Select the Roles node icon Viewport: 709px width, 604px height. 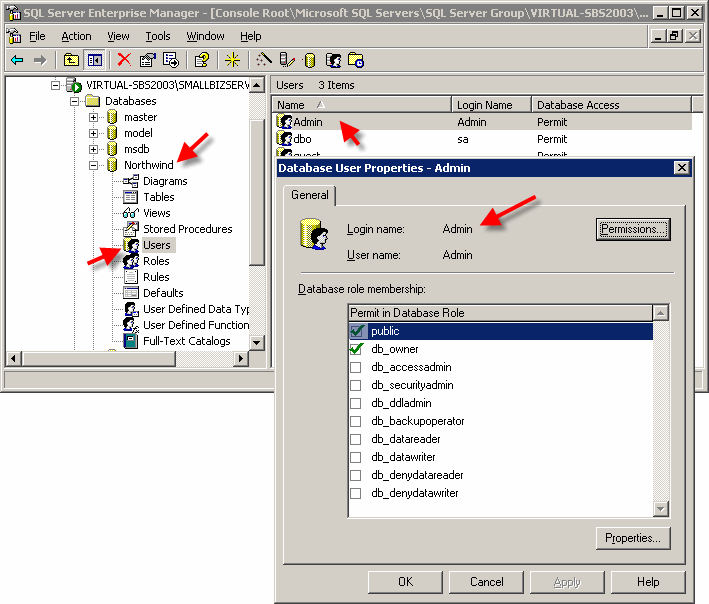coord(131,261)
